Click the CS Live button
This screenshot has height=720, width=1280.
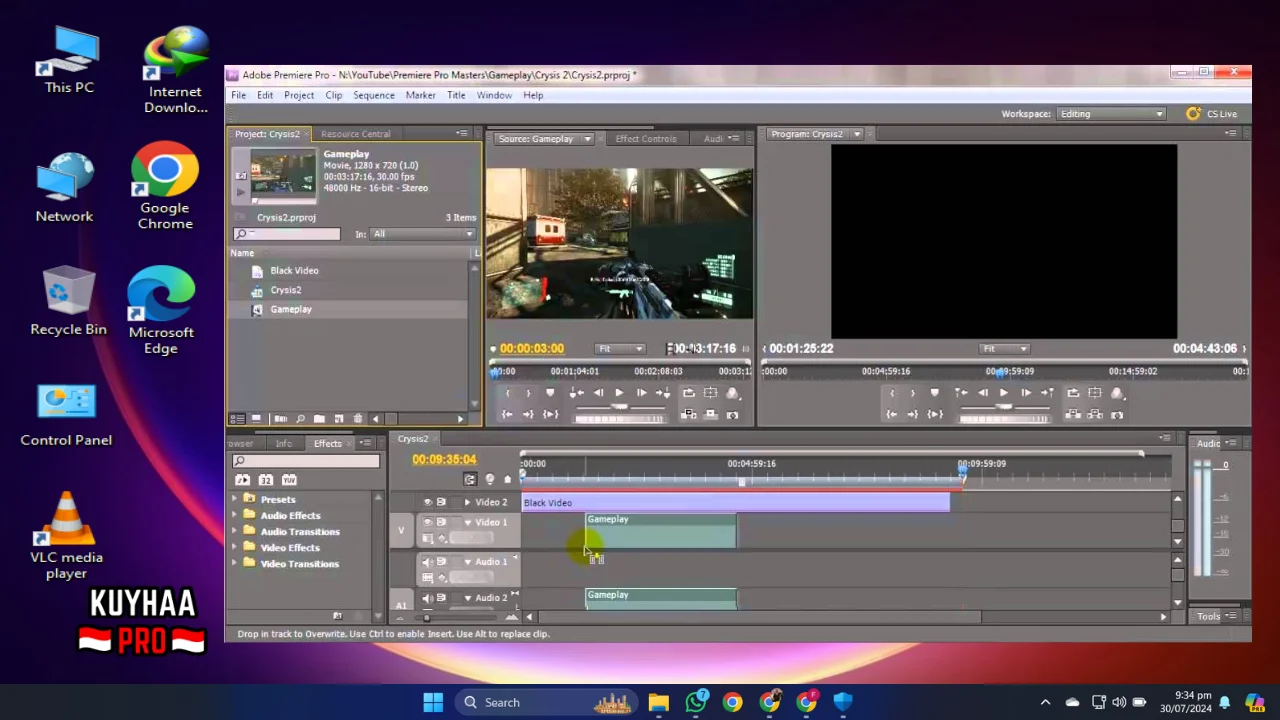pyautogui.click(x=1212, y=114)
